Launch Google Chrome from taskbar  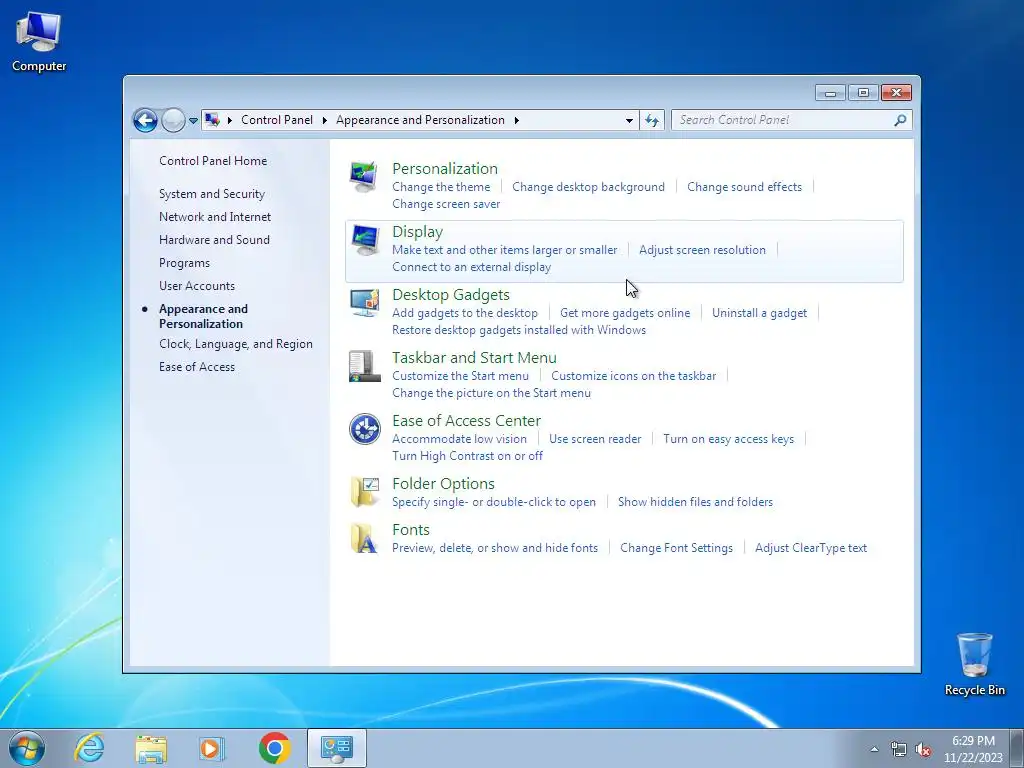274,748
